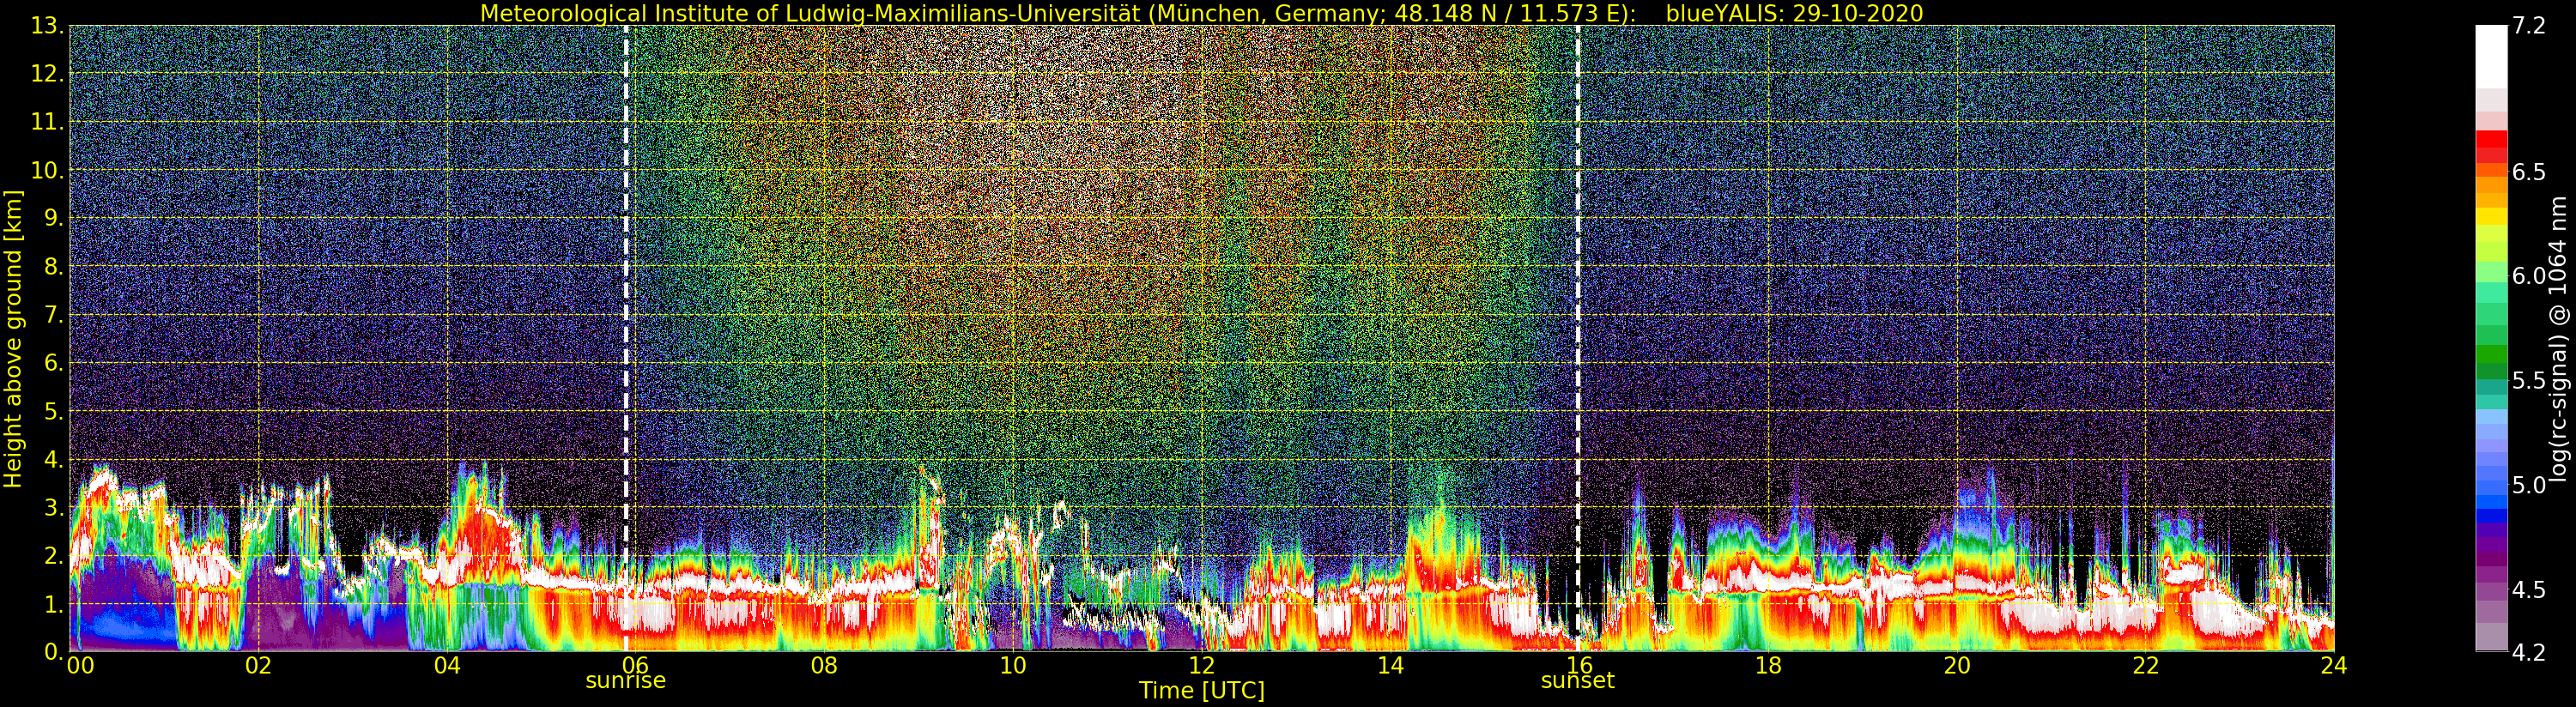Click the Time [UTC] axis label

[x=1201, y=691]
